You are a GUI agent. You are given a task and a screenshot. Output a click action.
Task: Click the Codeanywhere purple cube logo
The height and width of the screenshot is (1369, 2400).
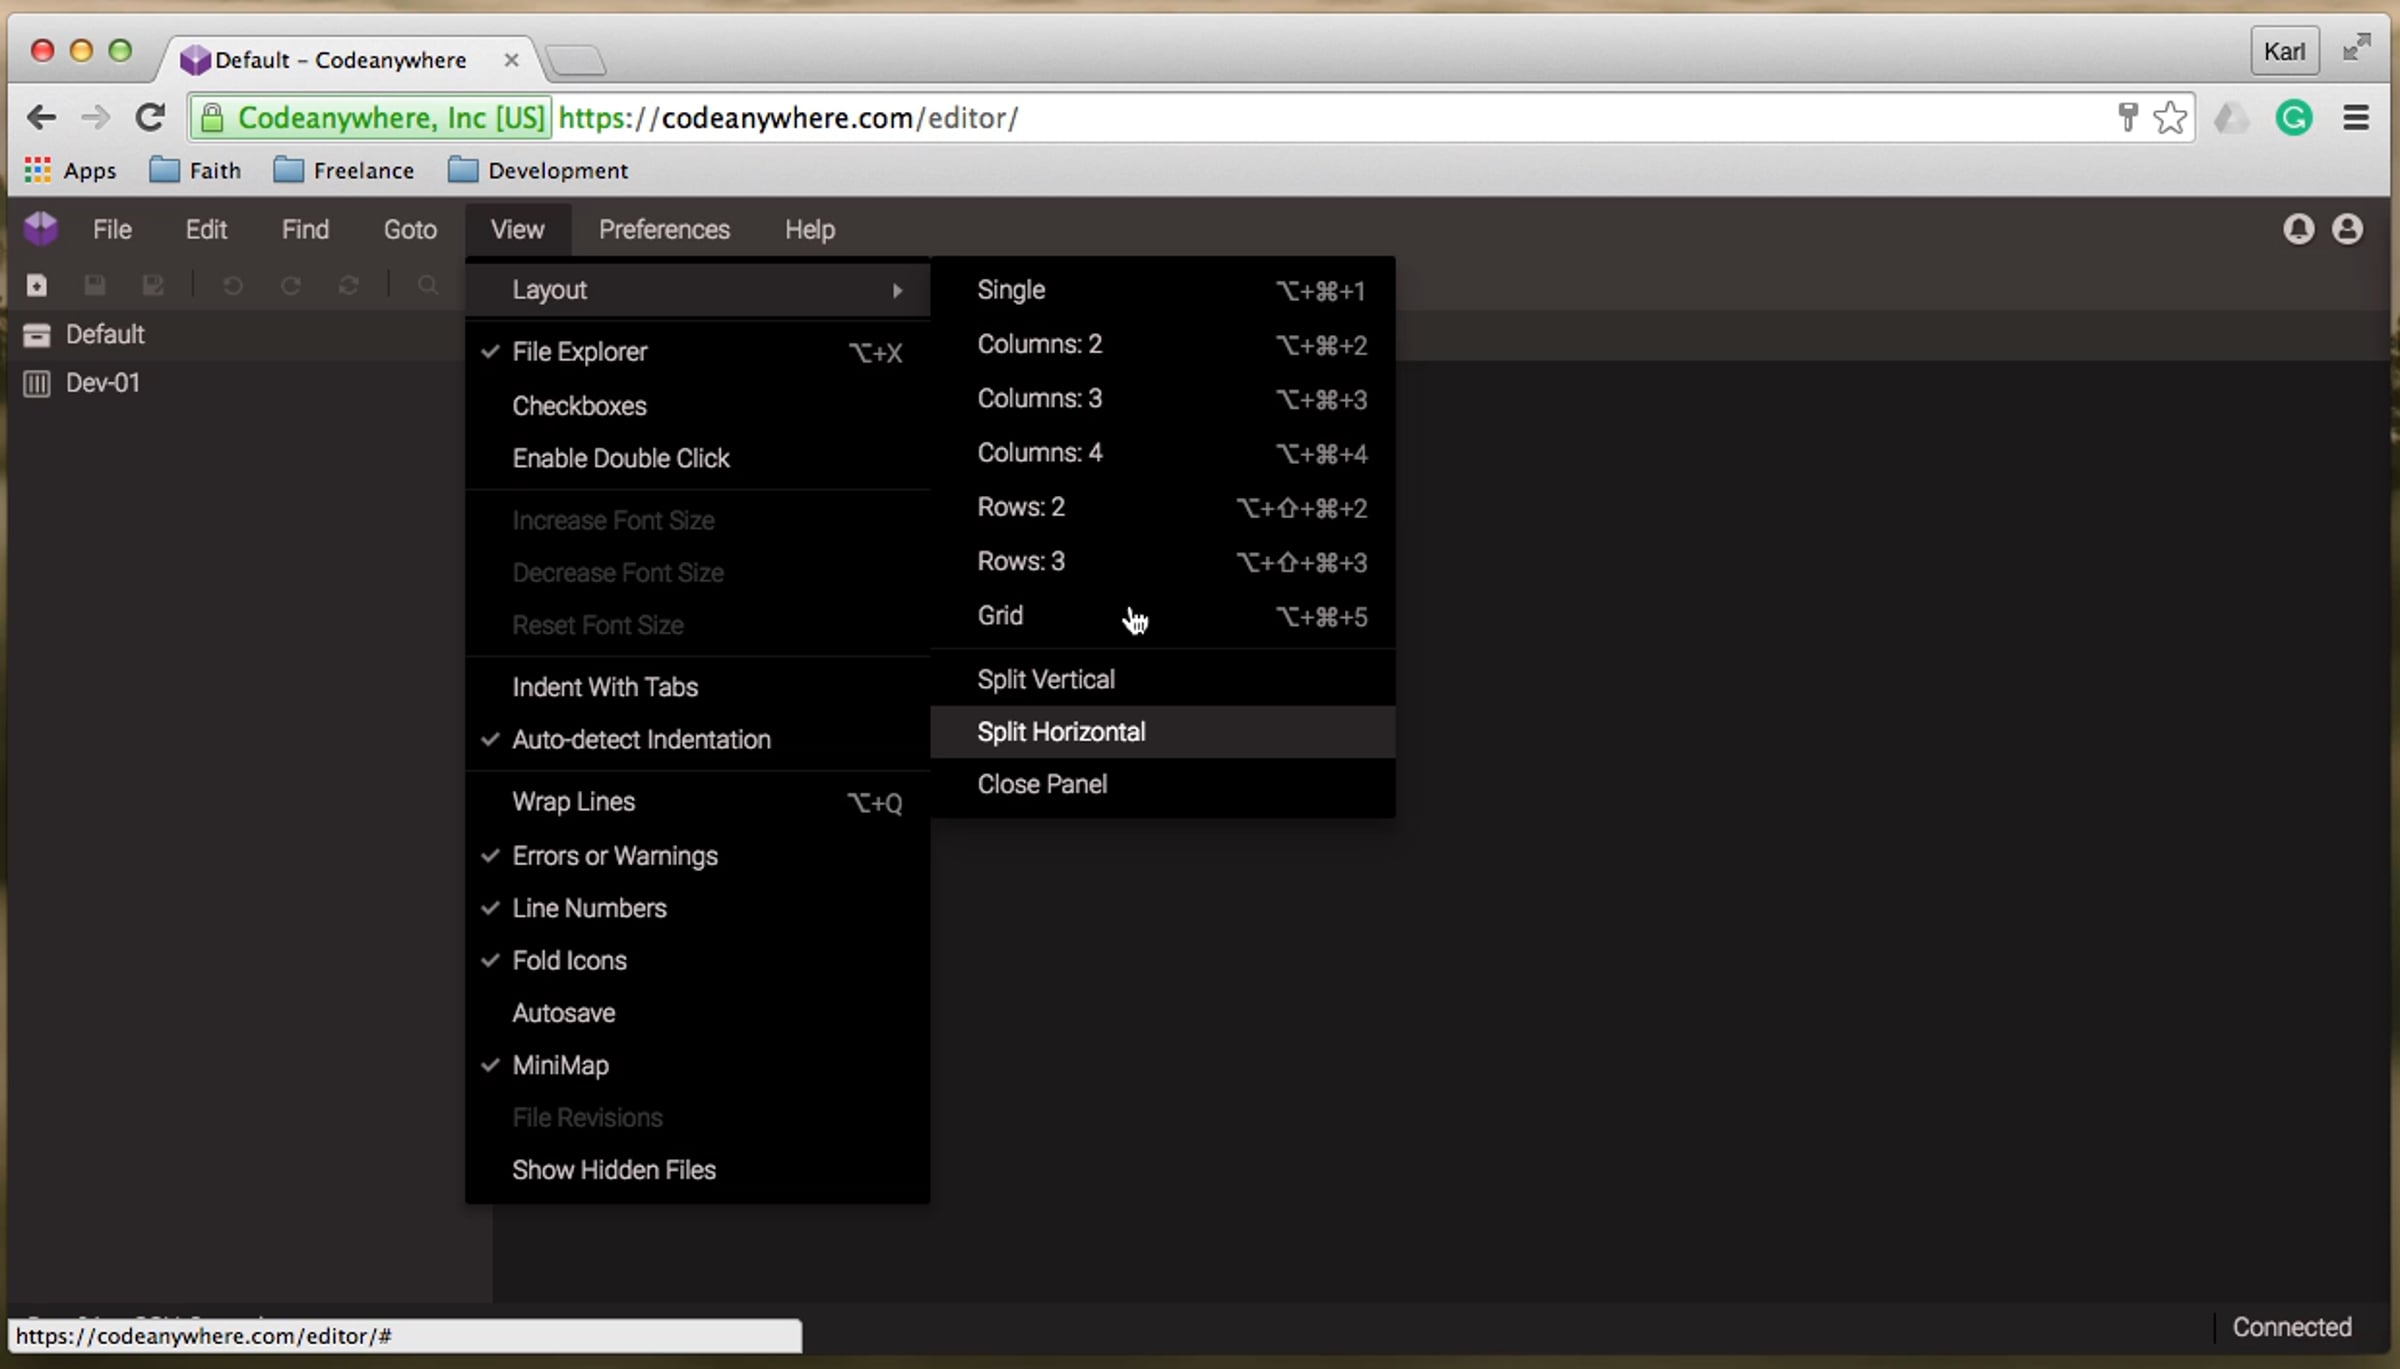pos(41,229)
